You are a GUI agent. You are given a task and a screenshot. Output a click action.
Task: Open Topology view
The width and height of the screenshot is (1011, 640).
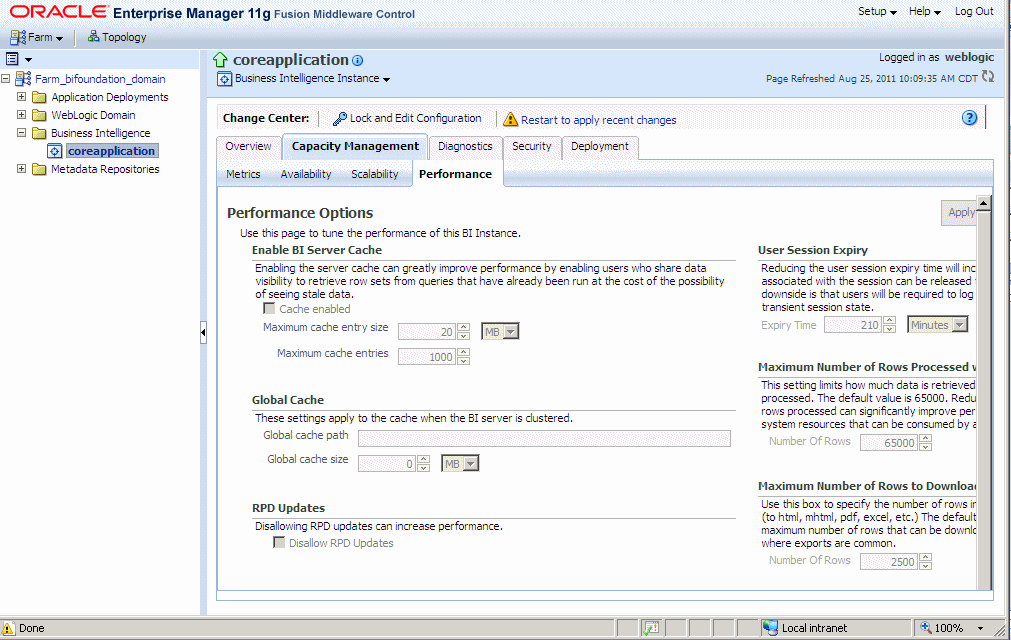point(117,37)
